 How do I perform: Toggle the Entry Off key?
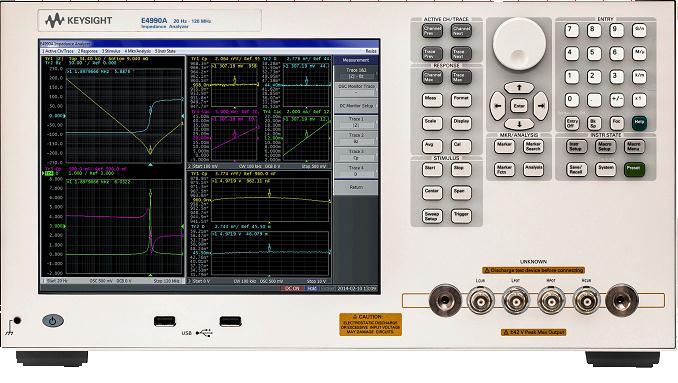[x=572, y=123]
